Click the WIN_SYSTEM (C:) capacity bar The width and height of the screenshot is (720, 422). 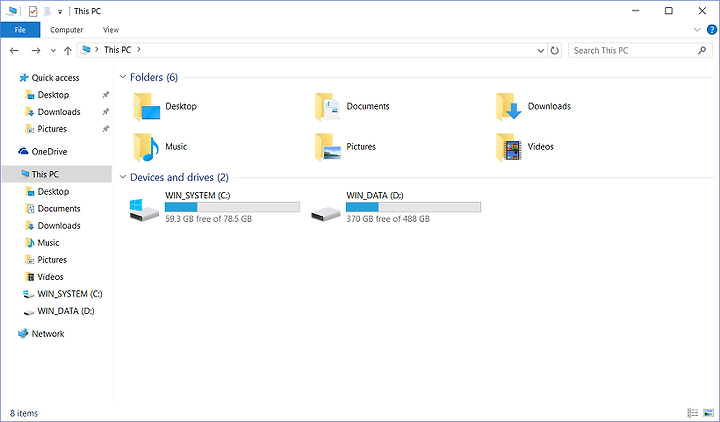[232, 207]
